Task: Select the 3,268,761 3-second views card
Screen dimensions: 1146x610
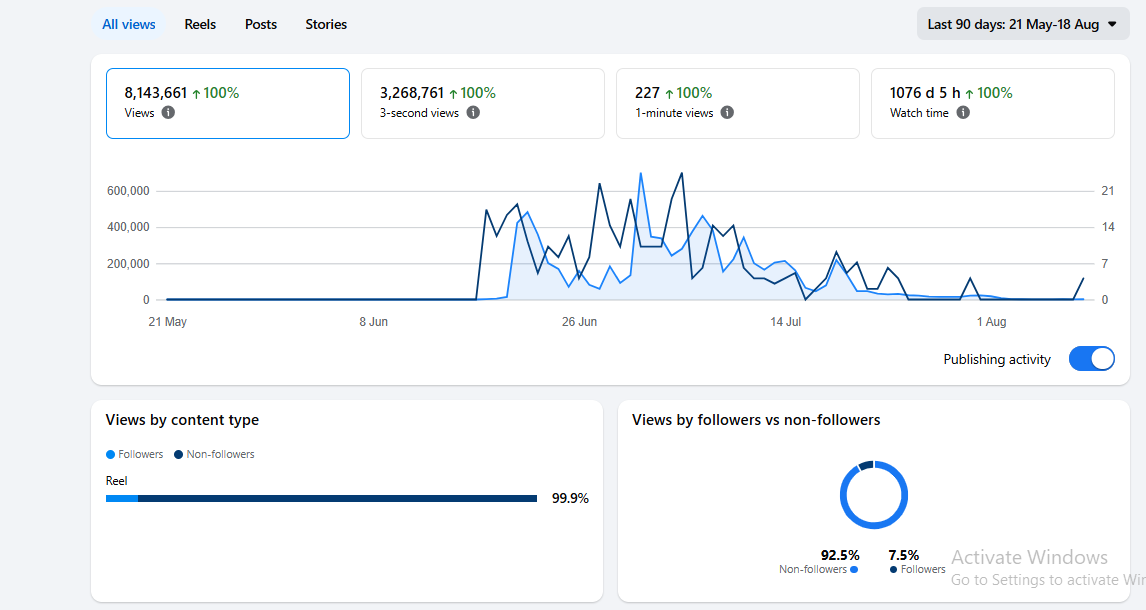Action: (482, 103)
